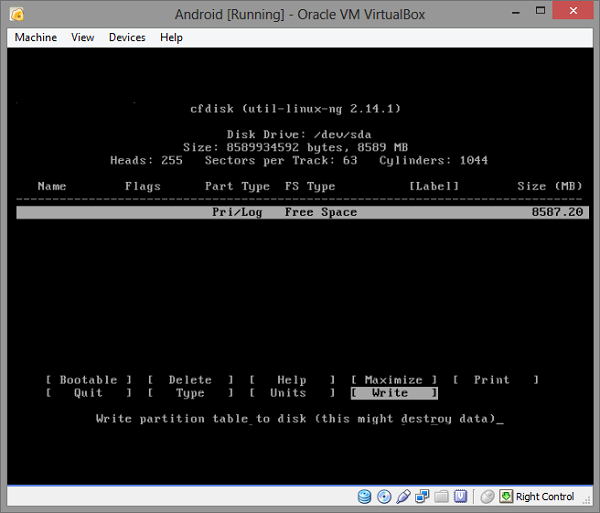Open the View menu
The image size is (600, 513).
(x=82, y=37)
